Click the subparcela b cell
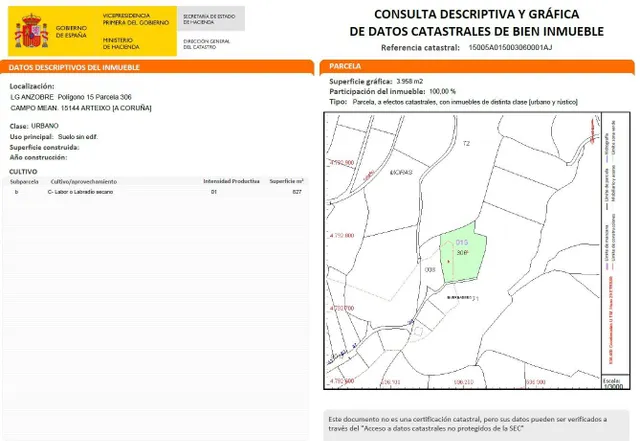The width and height of the screenshot is (640, 441). coord(16,192)
